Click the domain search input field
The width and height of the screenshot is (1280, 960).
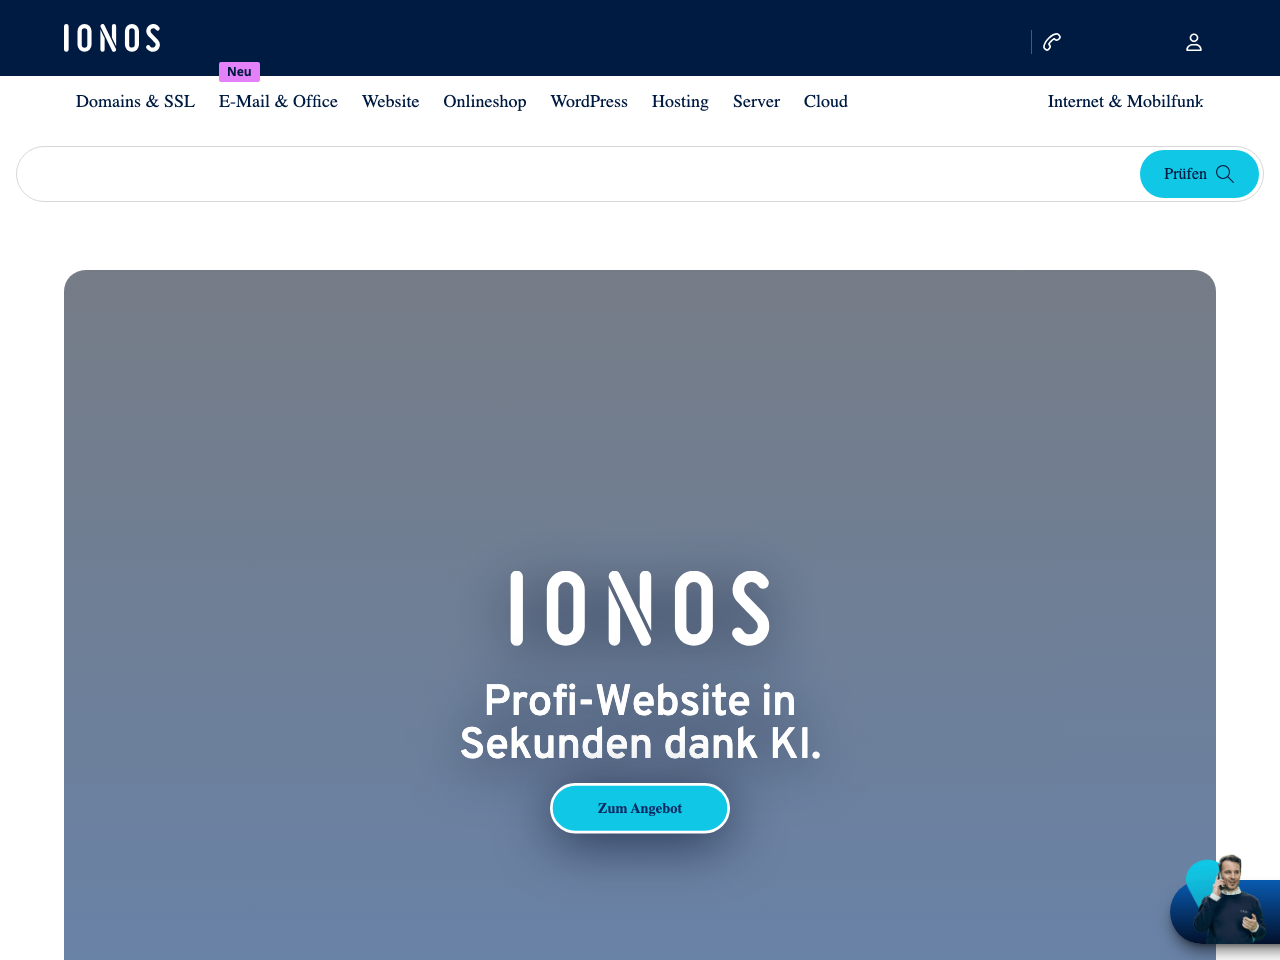[x=500, y=173]
